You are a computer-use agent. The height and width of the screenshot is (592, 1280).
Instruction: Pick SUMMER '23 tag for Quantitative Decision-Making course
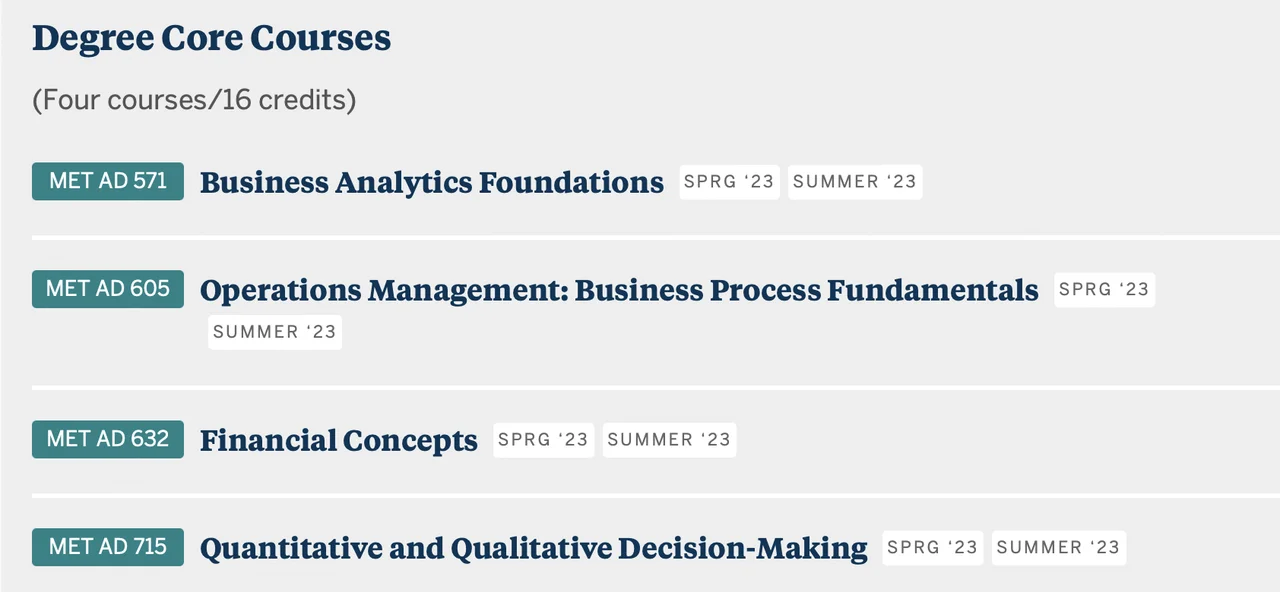coord(1058,548)
